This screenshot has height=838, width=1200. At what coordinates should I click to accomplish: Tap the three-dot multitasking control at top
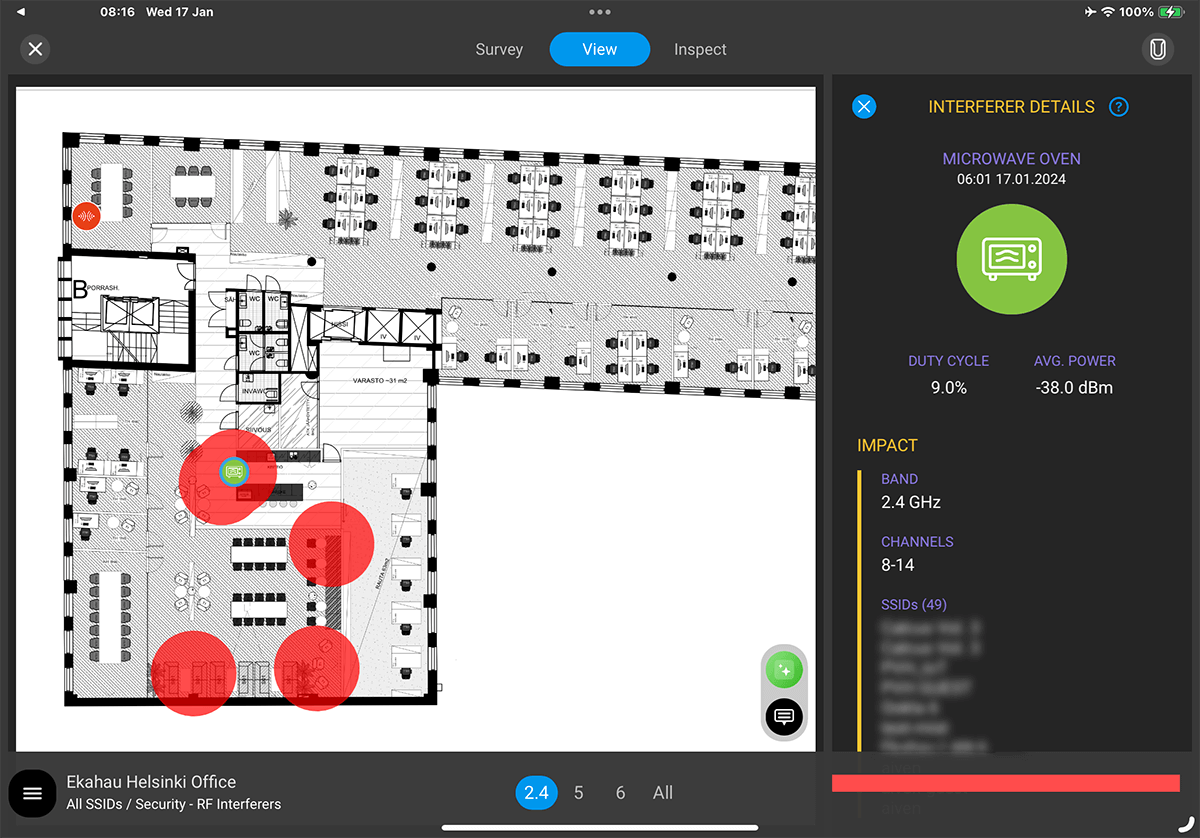600,12
